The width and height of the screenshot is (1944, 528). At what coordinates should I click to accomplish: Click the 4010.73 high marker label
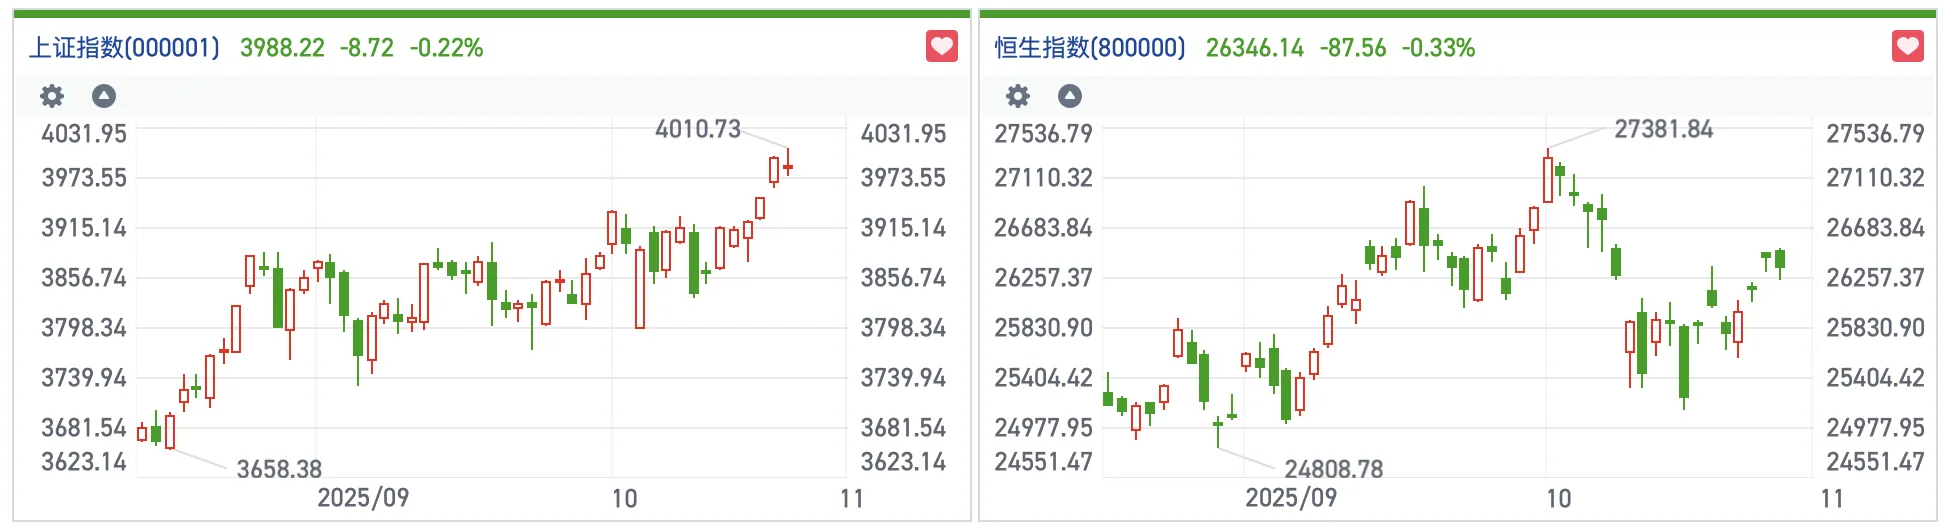697,129
